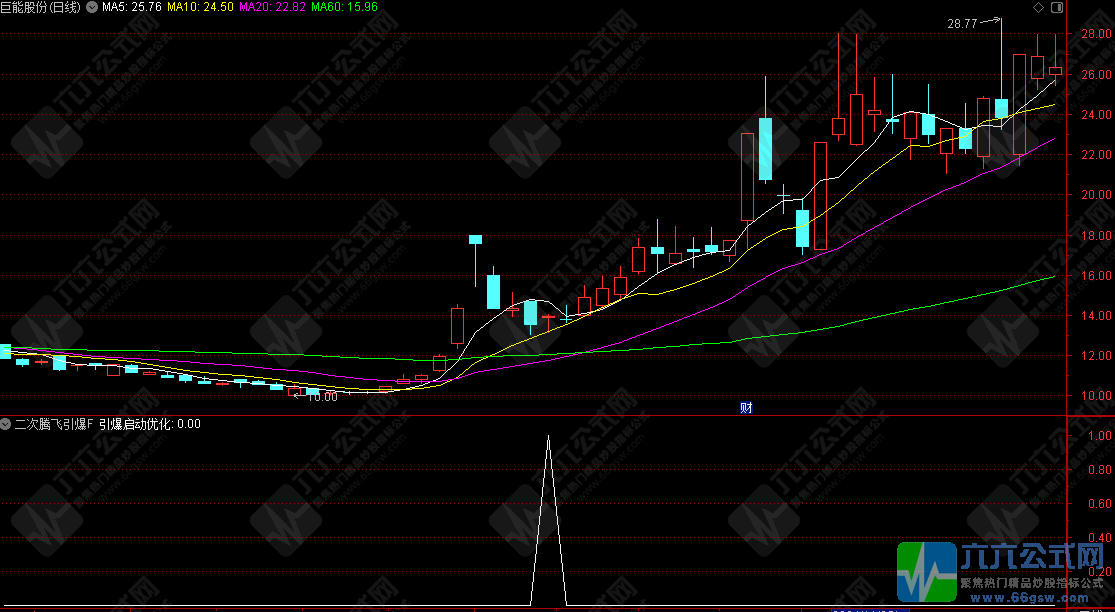The width and height of the screenshot is (1115, 612).
Task: Click the 16.00 price axis label
Action: [1095, 276]
